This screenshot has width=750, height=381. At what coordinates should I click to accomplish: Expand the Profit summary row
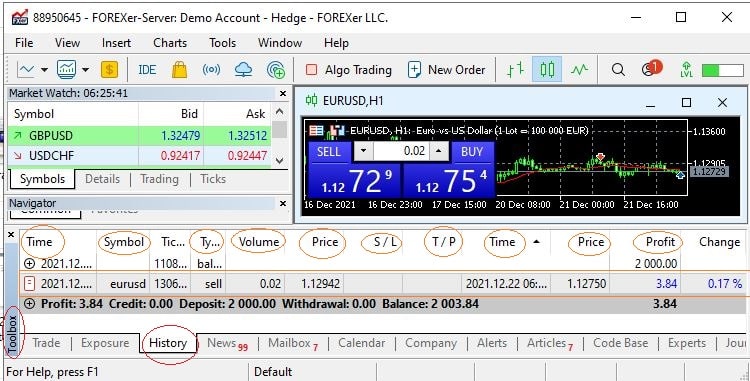click(30, 304)
